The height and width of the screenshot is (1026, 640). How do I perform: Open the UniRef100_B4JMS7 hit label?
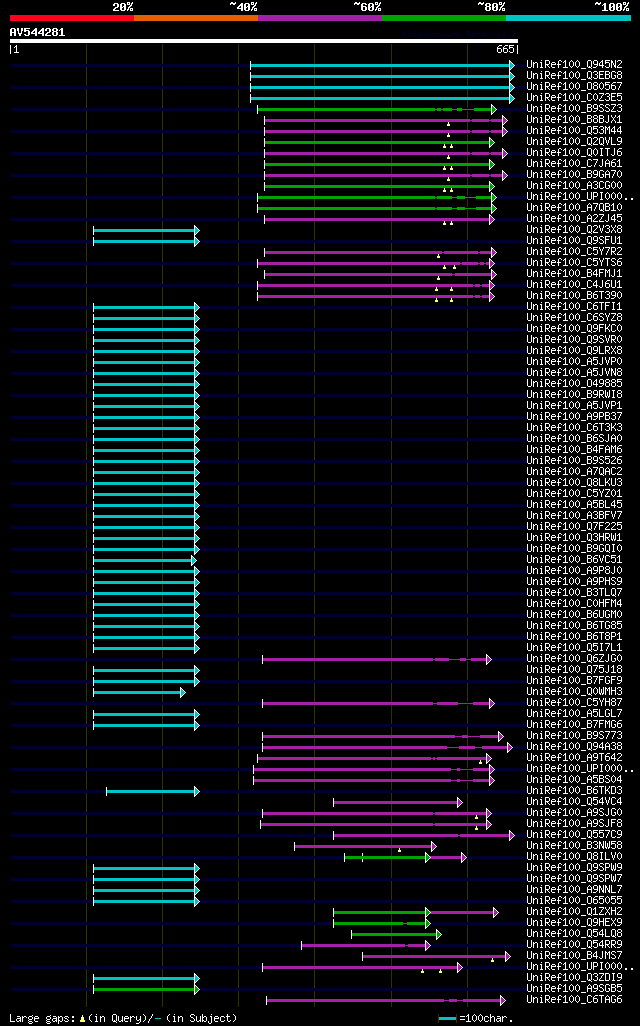coord(575,955)
